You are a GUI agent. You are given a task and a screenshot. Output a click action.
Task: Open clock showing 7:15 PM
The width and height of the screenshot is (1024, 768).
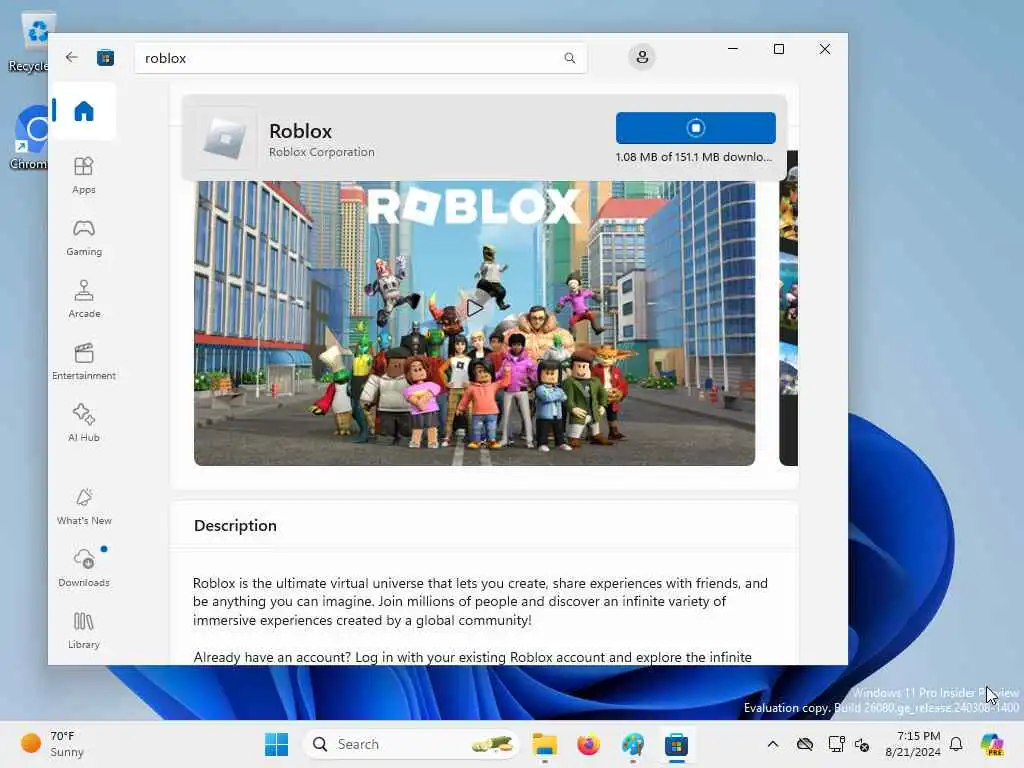coord(913,744)
